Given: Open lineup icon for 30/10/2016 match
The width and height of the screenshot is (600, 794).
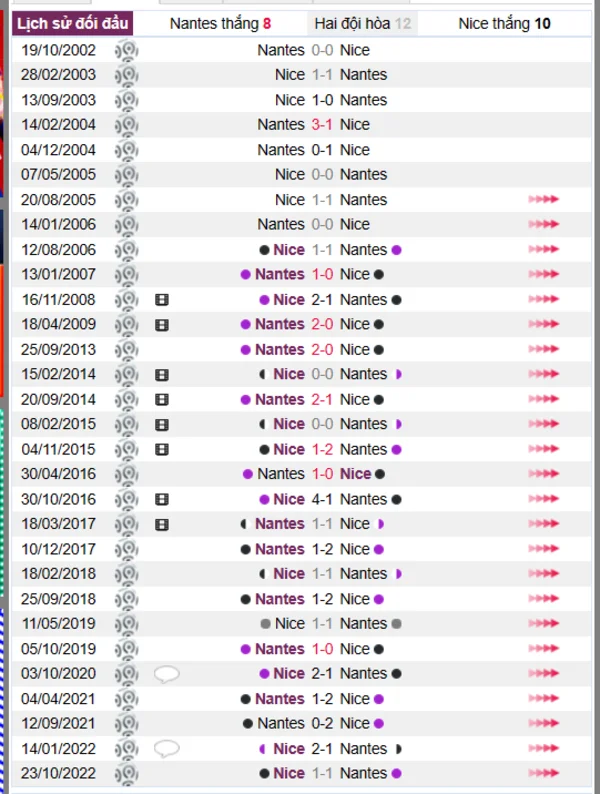Looking at the screenshot, I should pos(162,499).
